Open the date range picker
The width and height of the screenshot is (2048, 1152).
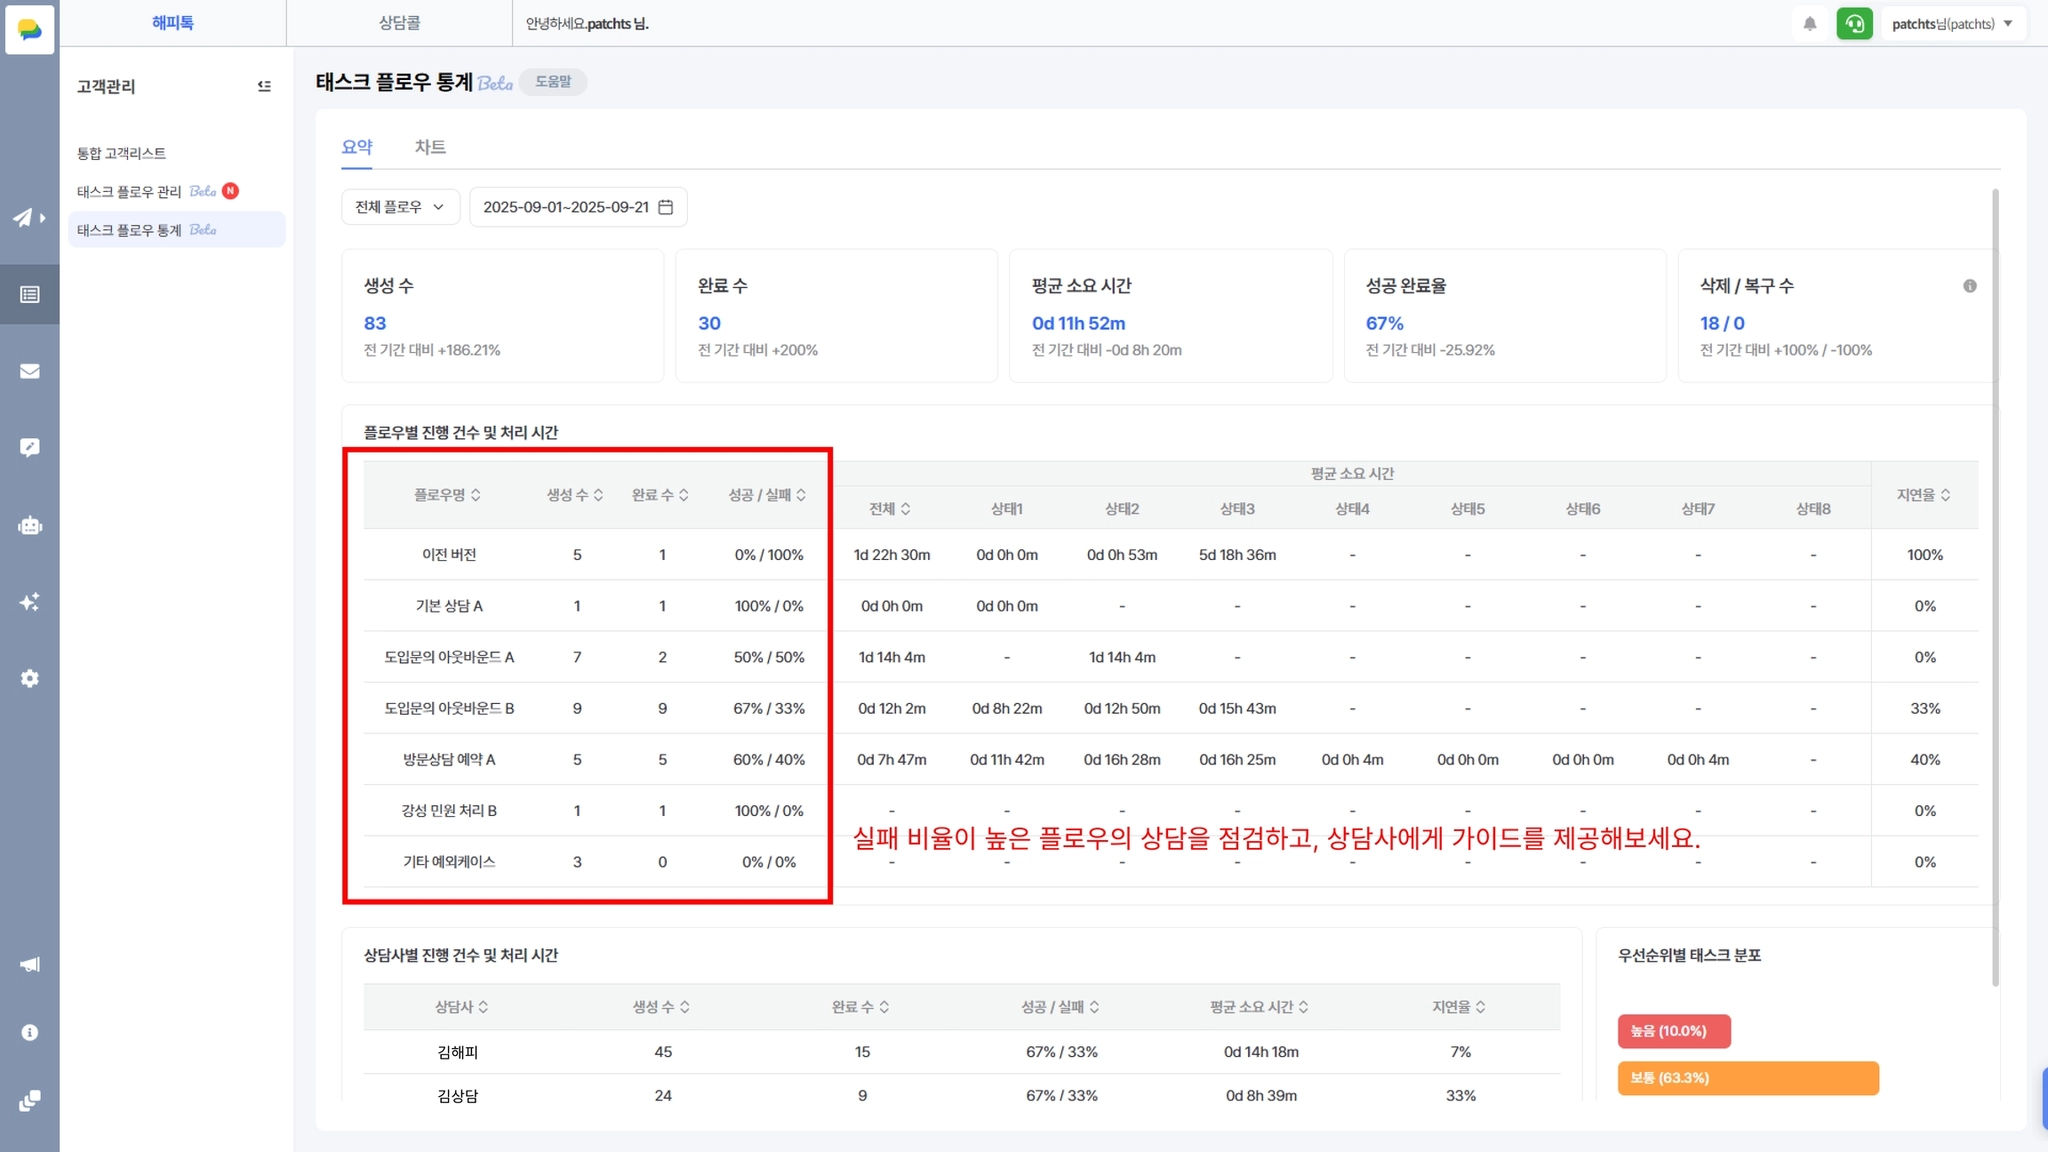[x=578, y=207]
